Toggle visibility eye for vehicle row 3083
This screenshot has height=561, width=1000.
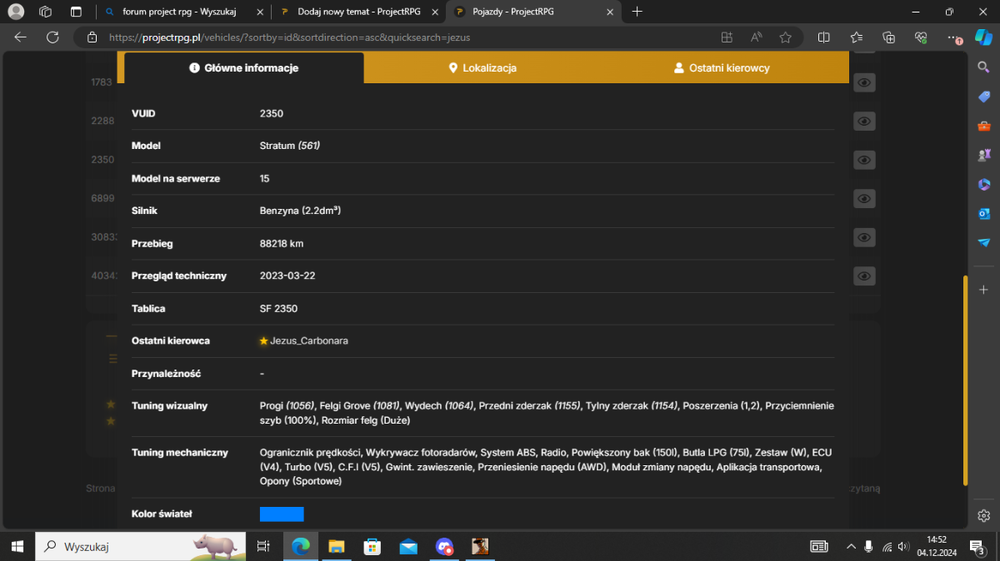click(x=864, y=238)
